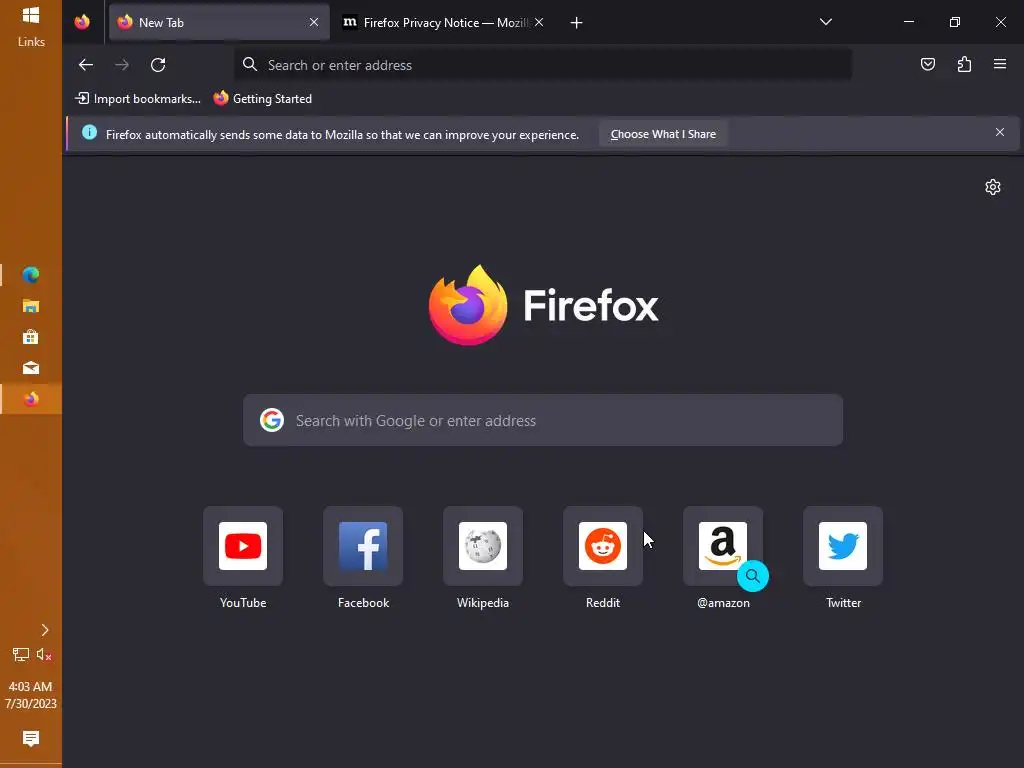
Task: Open a new tab with plus button
Action: pos(576,23)
